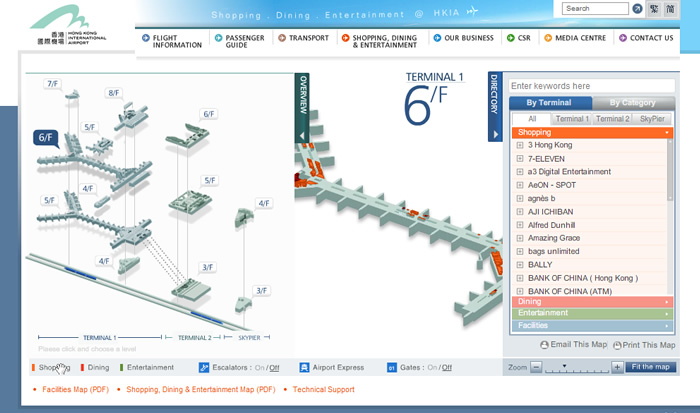Click the Passenger Guide arrow icon
Image resolution: width=700 pixels, height=413 pixels.
tap(218, 38)
